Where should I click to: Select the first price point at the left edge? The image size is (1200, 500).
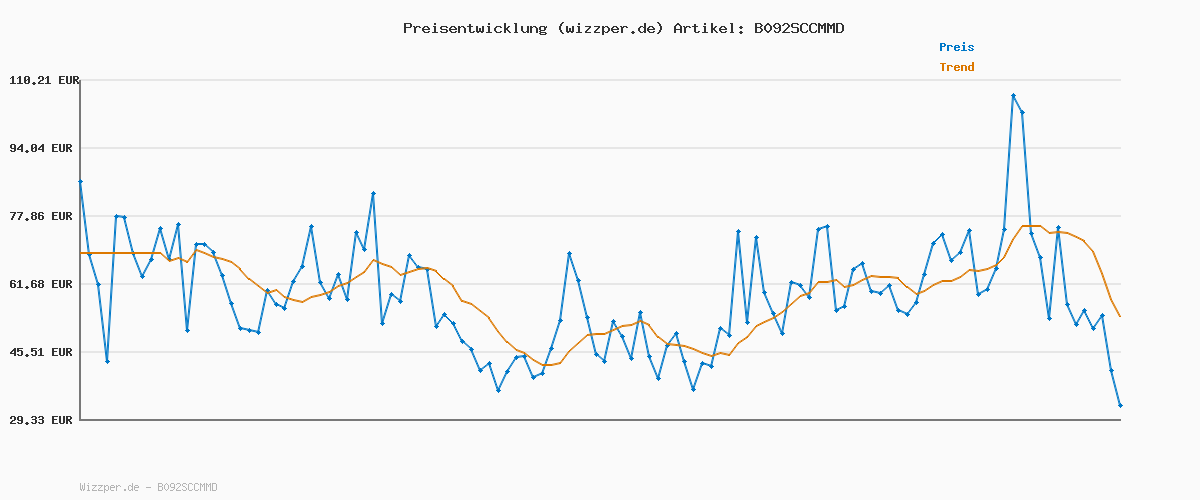80,182
